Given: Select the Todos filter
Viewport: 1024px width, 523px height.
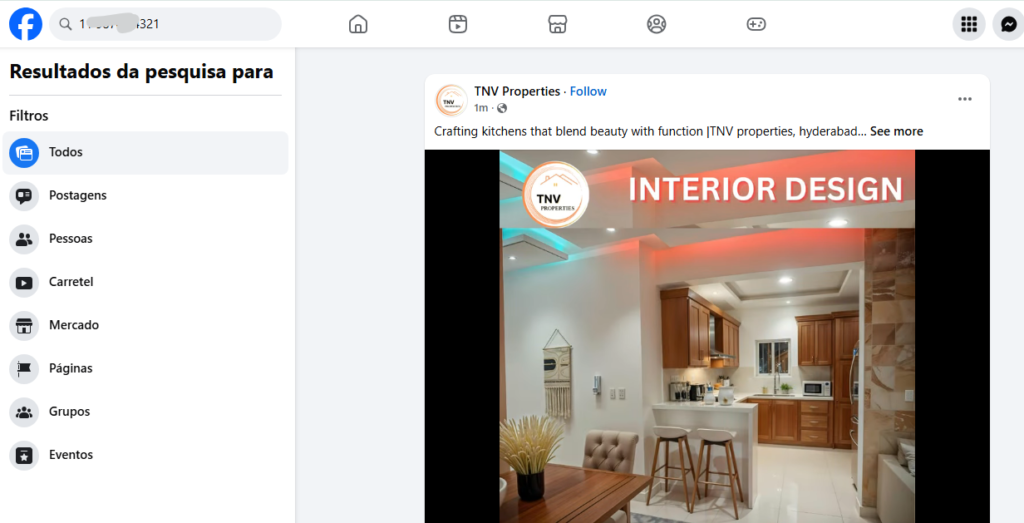Looking at the screenshot, I should (145, 153).
